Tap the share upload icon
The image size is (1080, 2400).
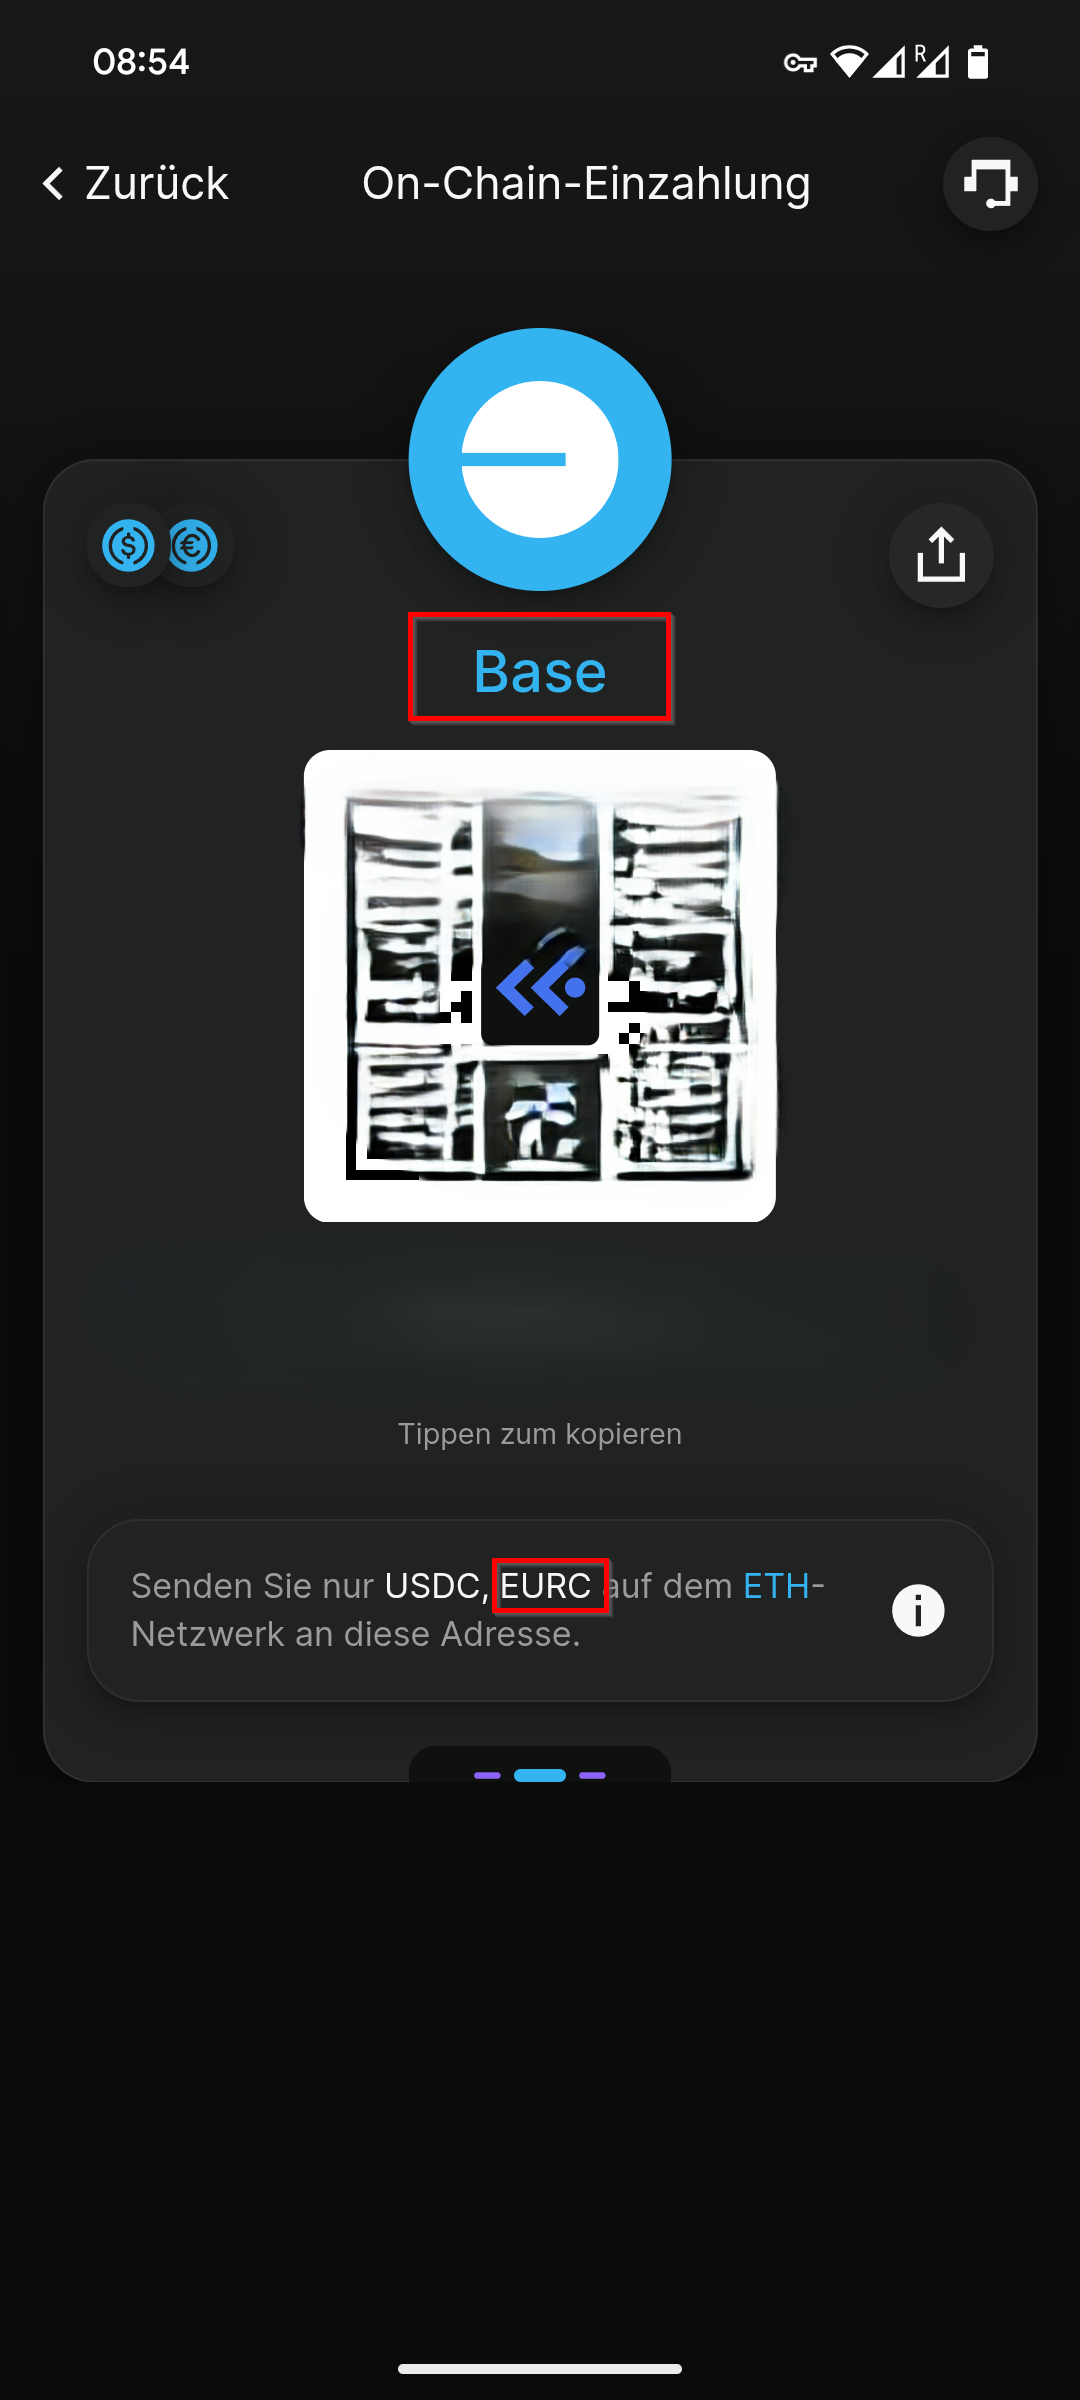pos(941,555)
